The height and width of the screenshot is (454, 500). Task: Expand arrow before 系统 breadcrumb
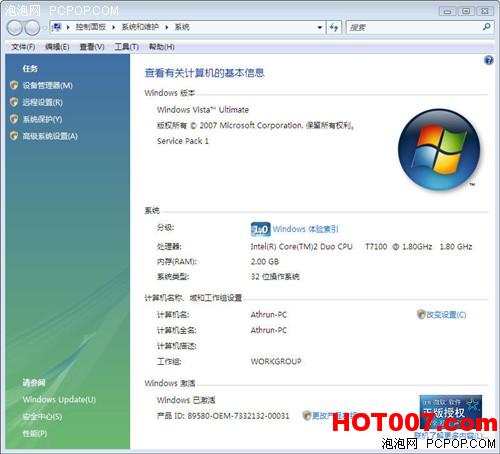(x=167, y=27)
